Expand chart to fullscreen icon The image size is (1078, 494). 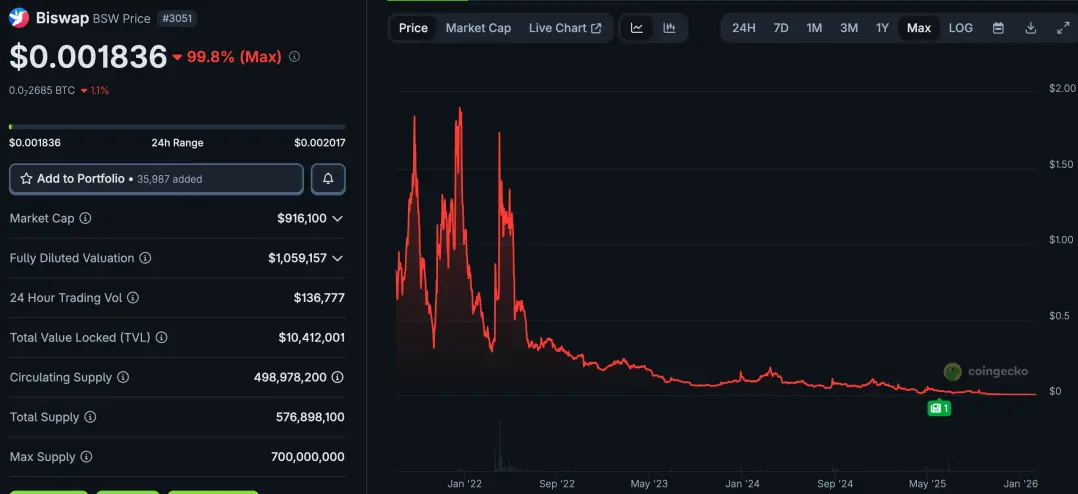(1062, 28)
